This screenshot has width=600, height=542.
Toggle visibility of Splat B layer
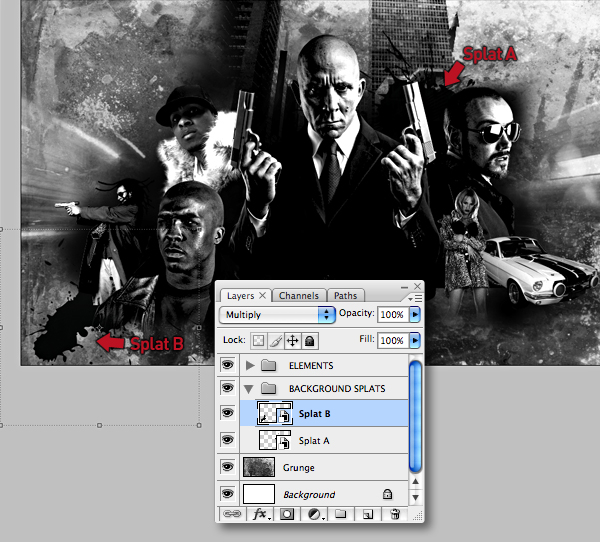228,413
